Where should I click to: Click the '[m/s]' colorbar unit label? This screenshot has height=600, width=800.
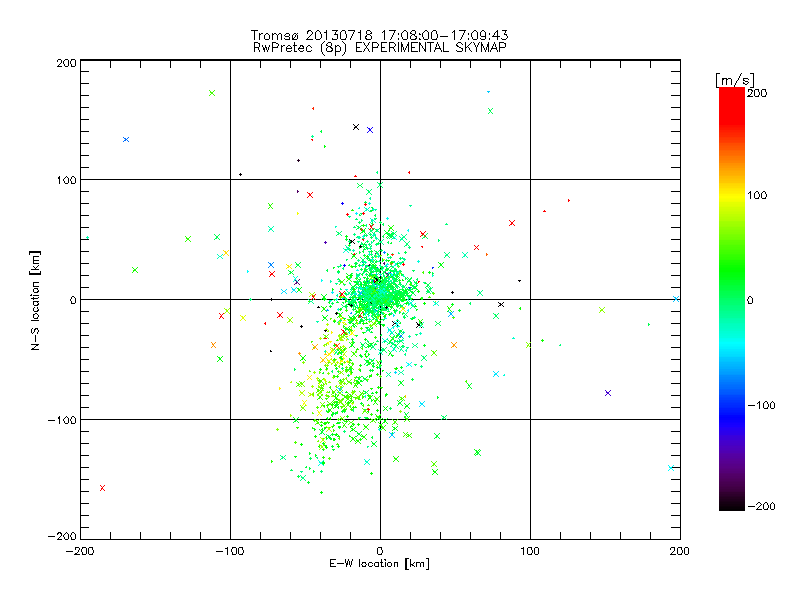(734, 80)
